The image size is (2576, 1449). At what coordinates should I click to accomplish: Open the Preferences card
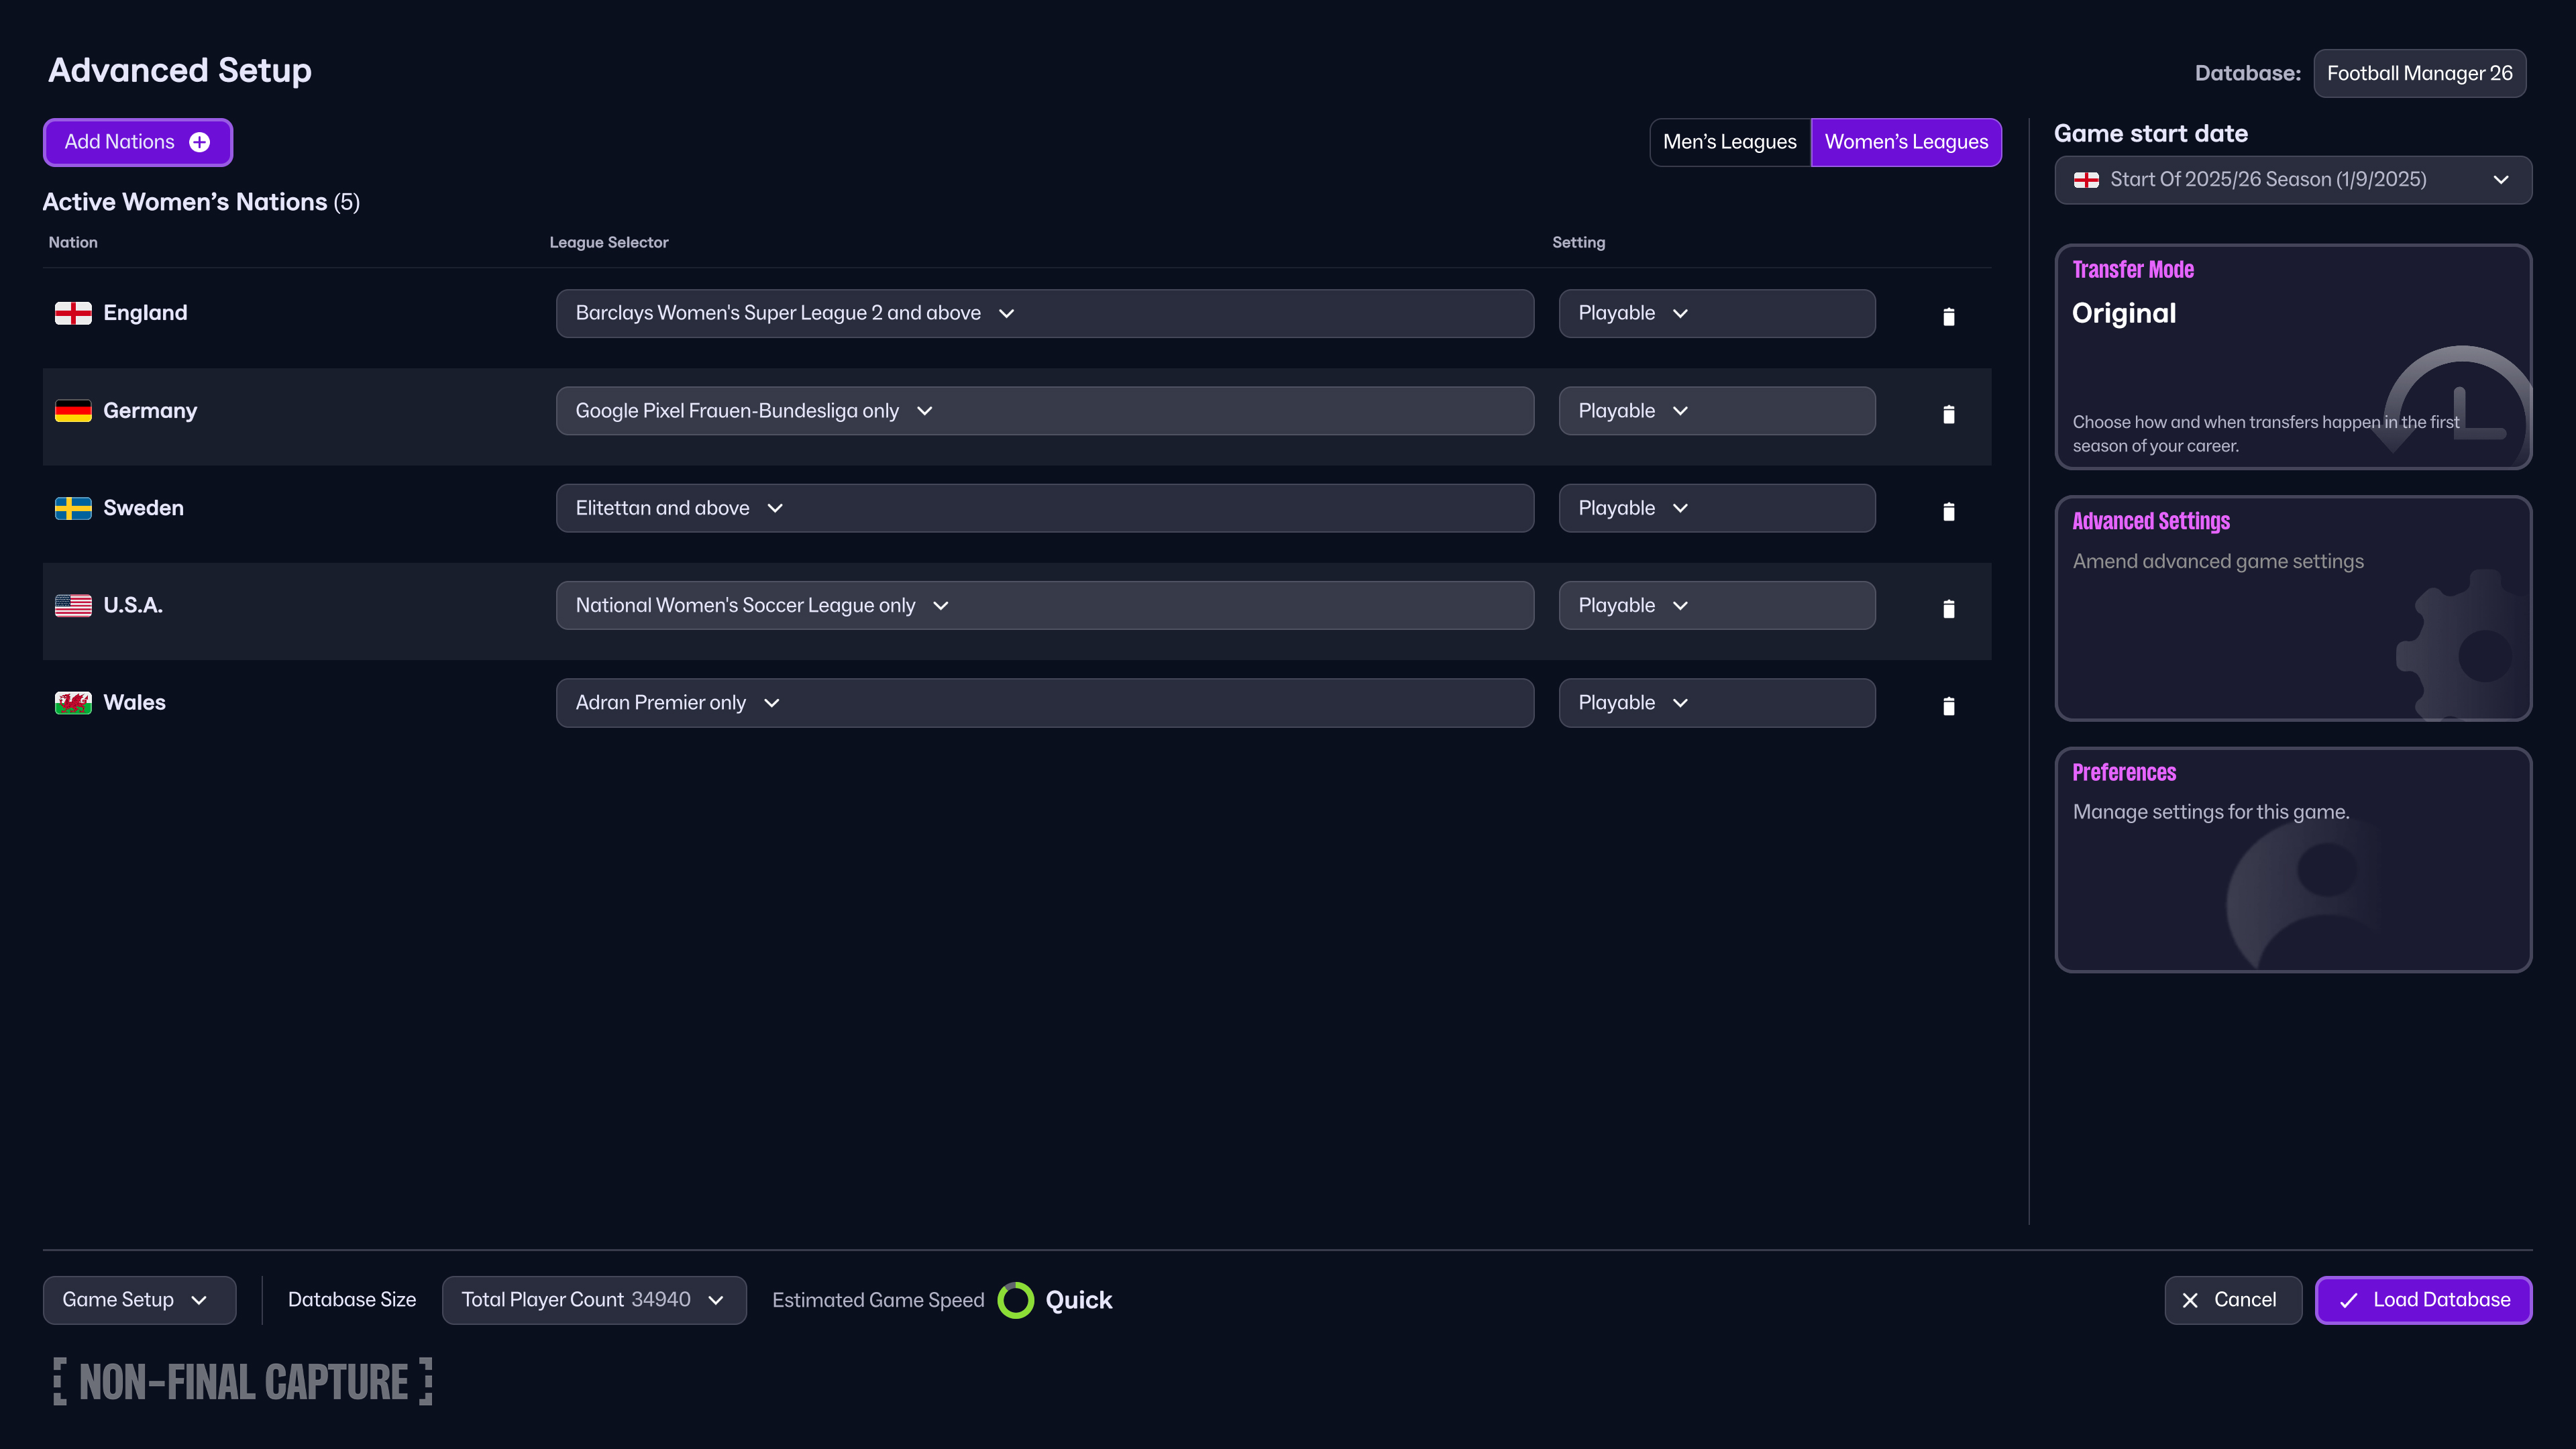[2292, 860]
